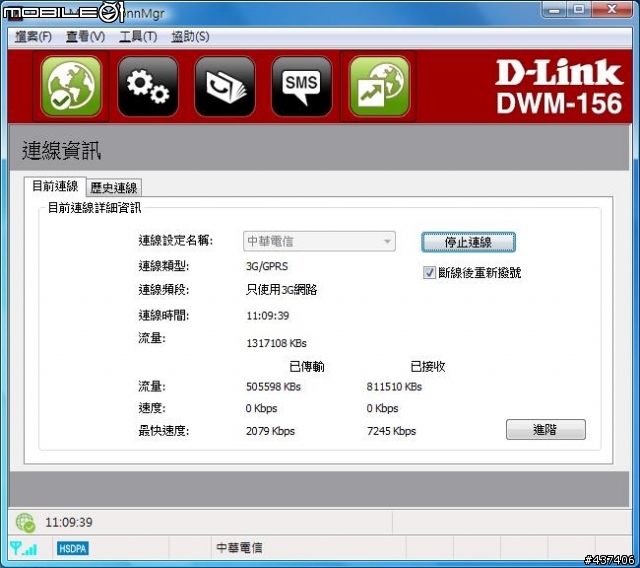Viewport: 640px width, 568px height.
Task: Open the 查看(V) menu
Action: point(85,37)
